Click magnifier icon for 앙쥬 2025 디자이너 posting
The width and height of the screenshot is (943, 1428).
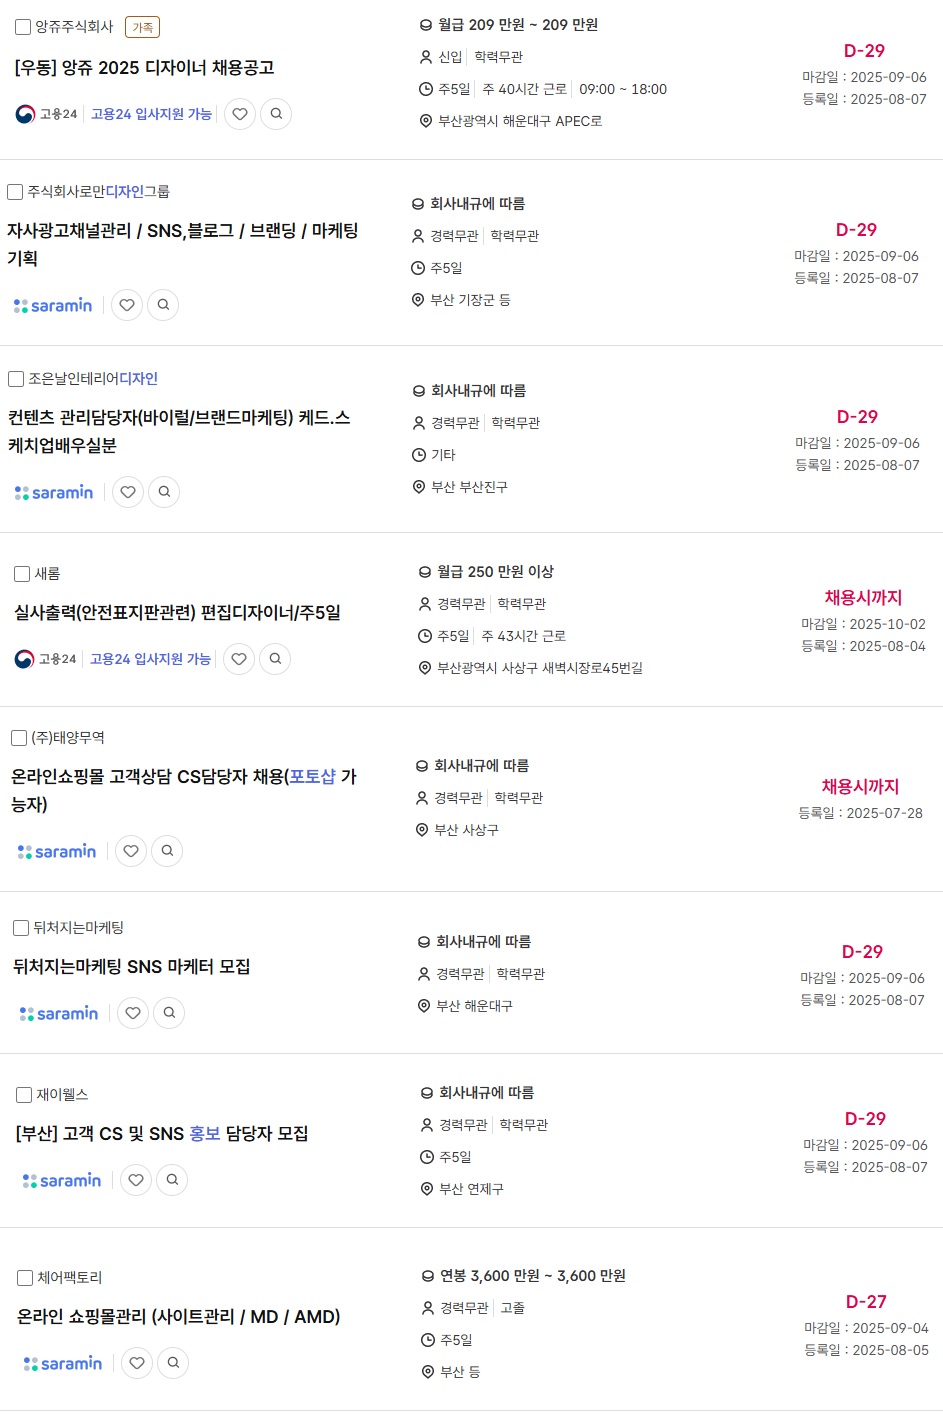(276, 114)
